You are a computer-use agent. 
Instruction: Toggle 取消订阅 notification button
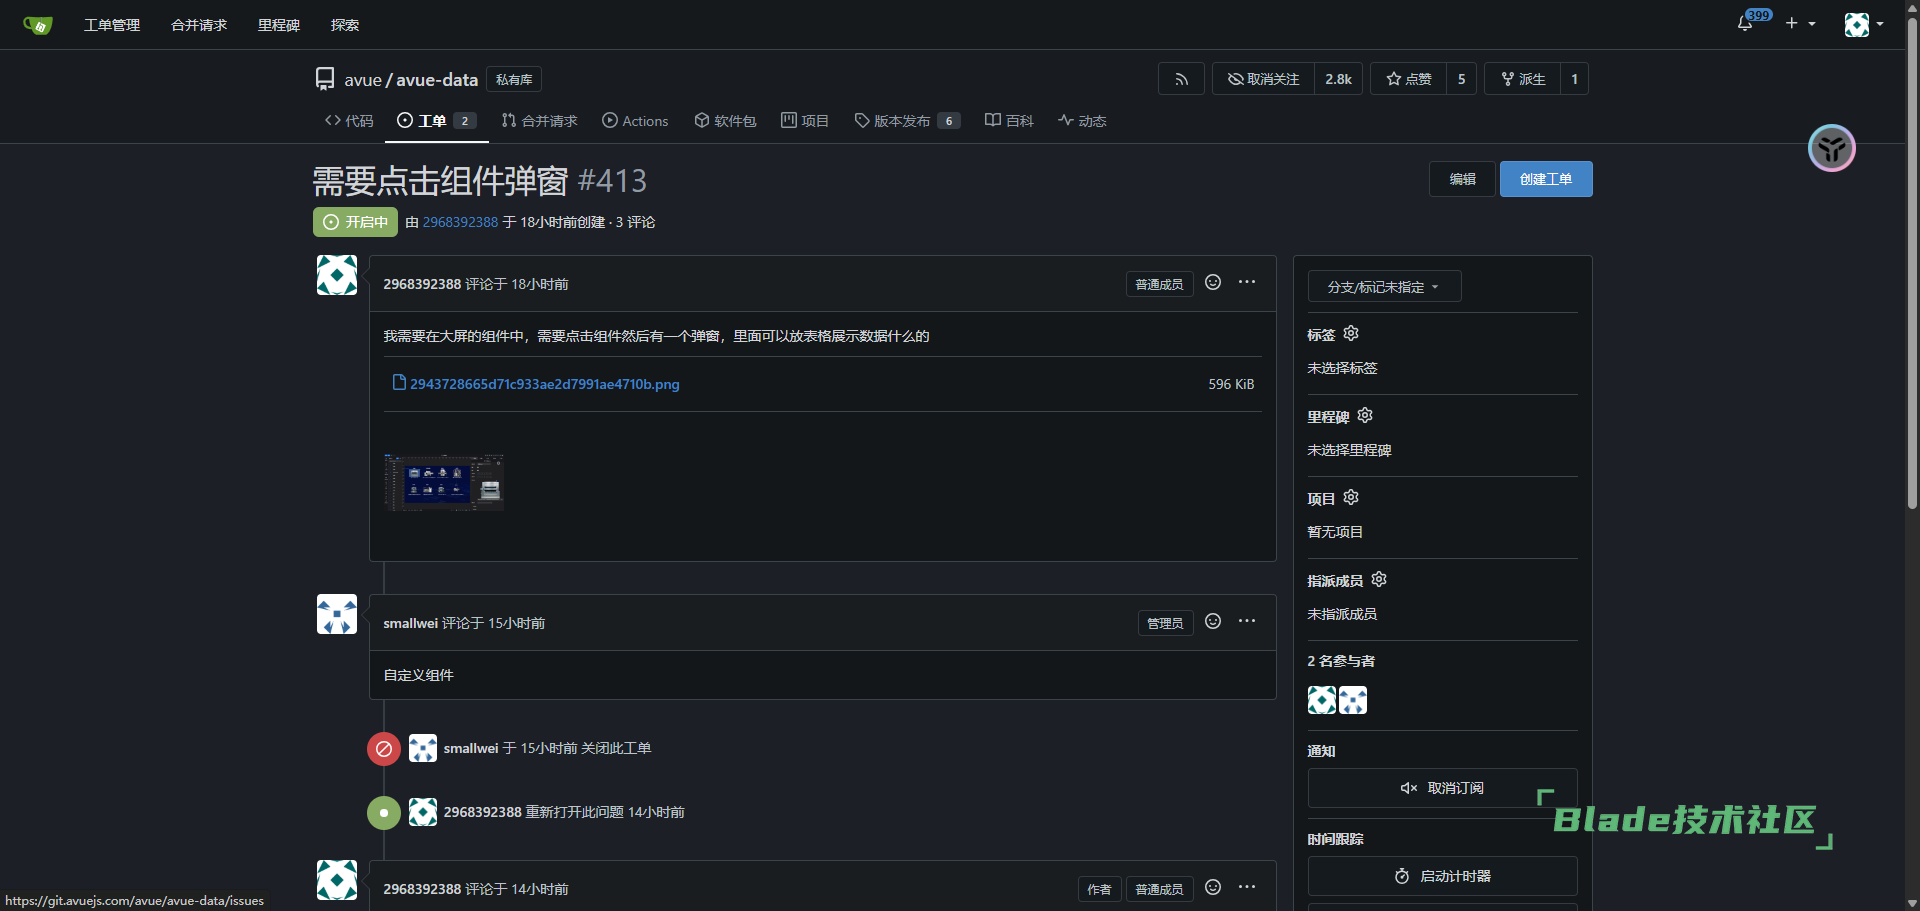pos(1442,788)
